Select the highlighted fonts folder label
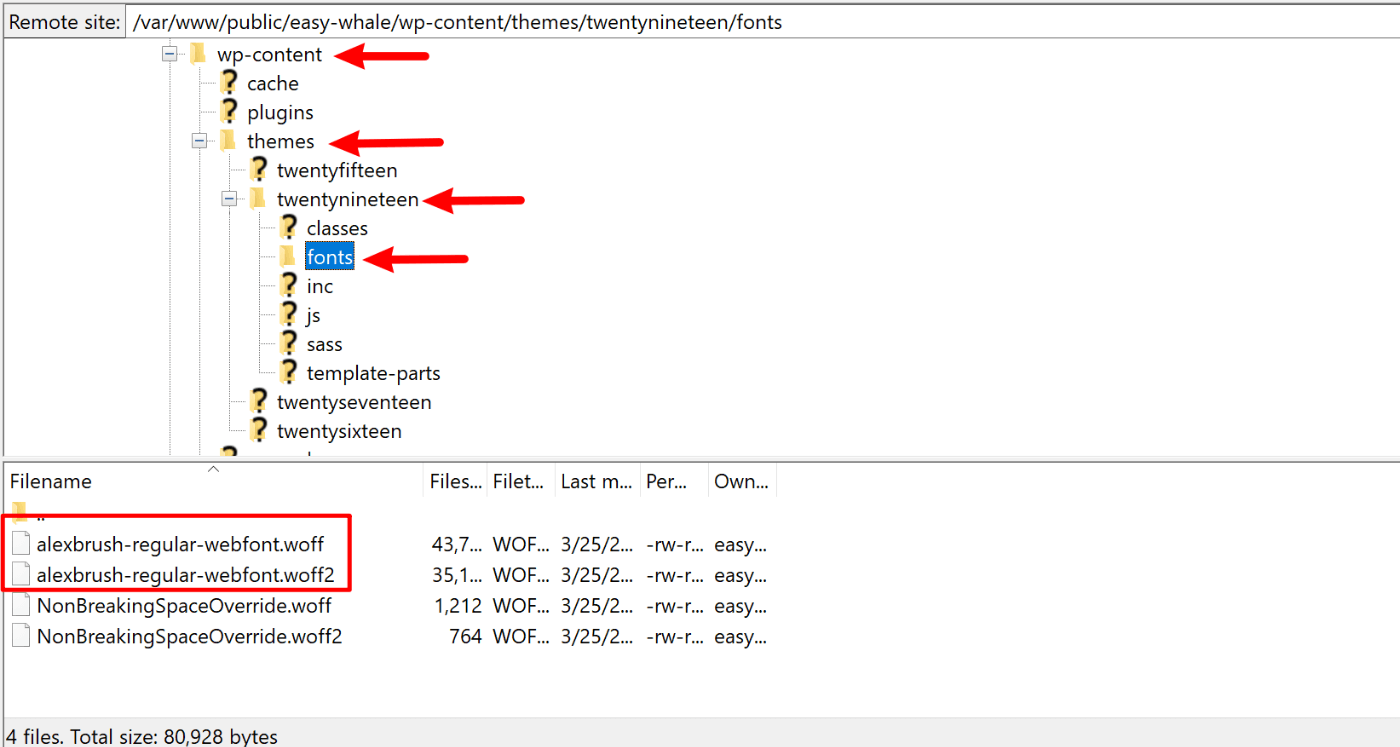Screen dimensions: 1400x747 (x=330, y=258)
